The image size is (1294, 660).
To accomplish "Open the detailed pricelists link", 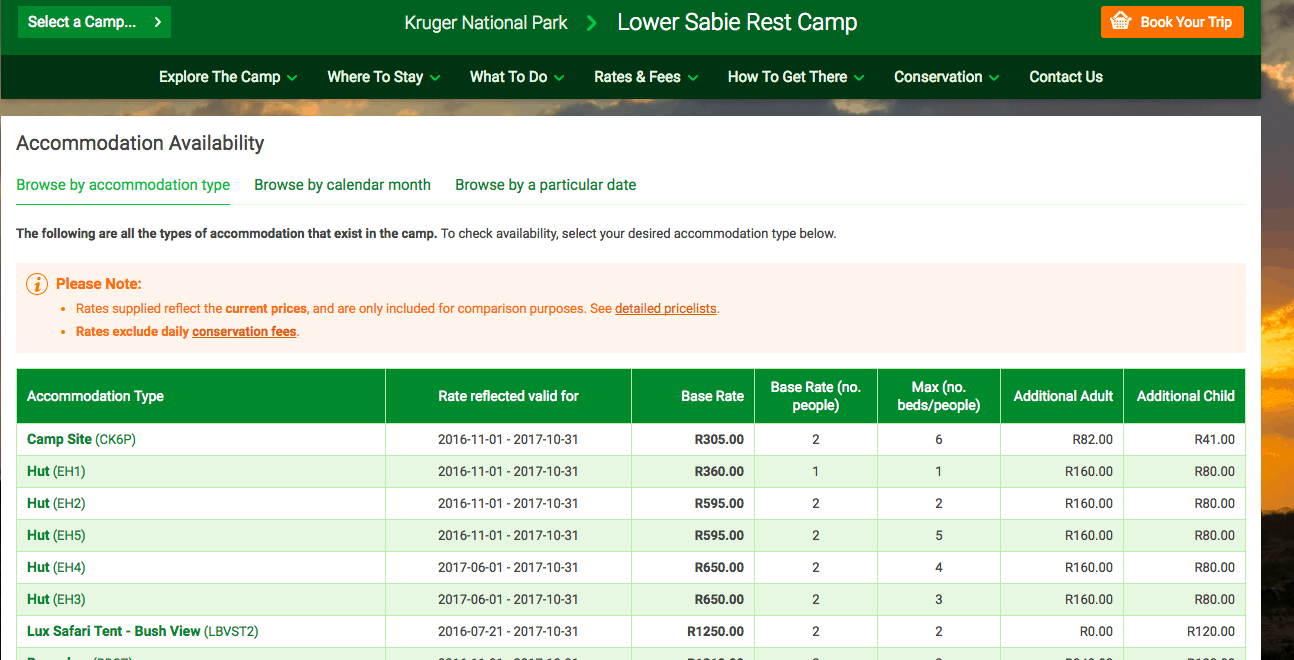I will tap(666, 309).
